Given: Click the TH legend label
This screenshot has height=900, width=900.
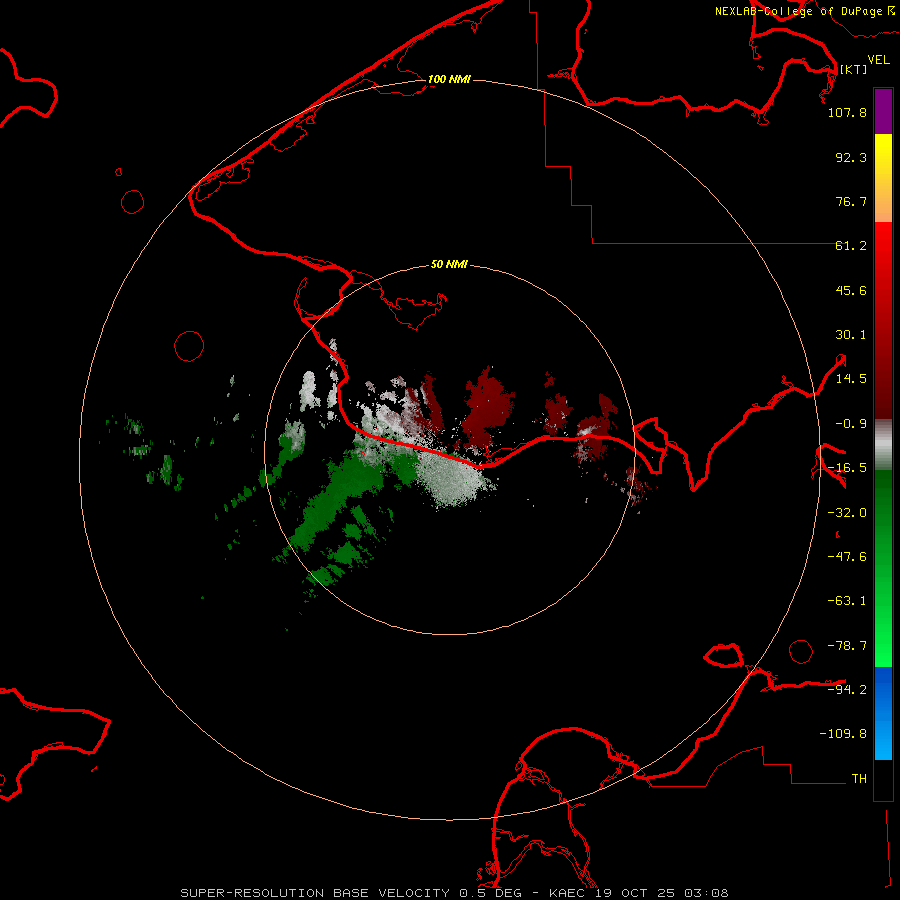Looking at the screenshot, I should pos(859,779).
